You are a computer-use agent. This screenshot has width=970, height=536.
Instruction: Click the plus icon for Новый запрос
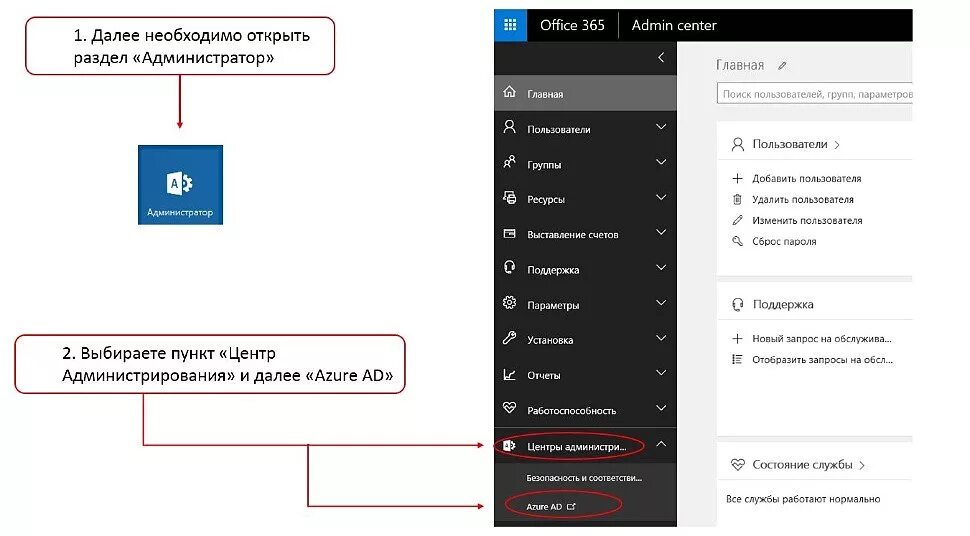[x=737, y=339]
